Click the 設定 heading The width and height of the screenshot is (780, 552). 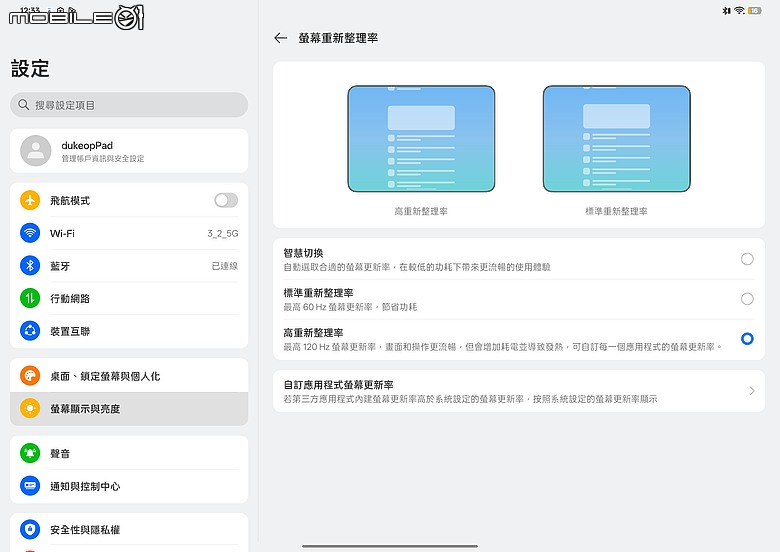click(30, 68)
